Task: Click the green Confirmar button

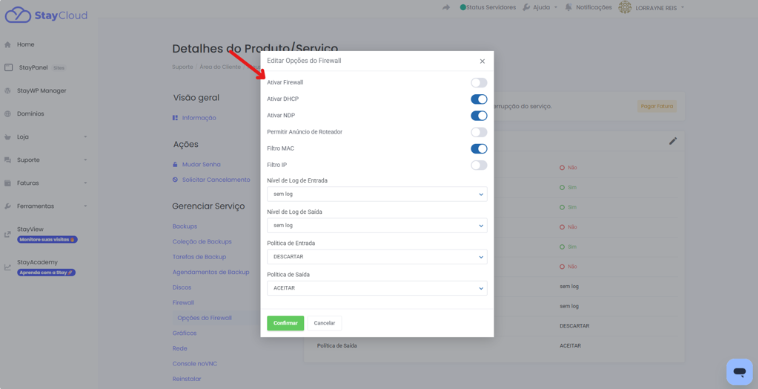Action: pos(285,323)
